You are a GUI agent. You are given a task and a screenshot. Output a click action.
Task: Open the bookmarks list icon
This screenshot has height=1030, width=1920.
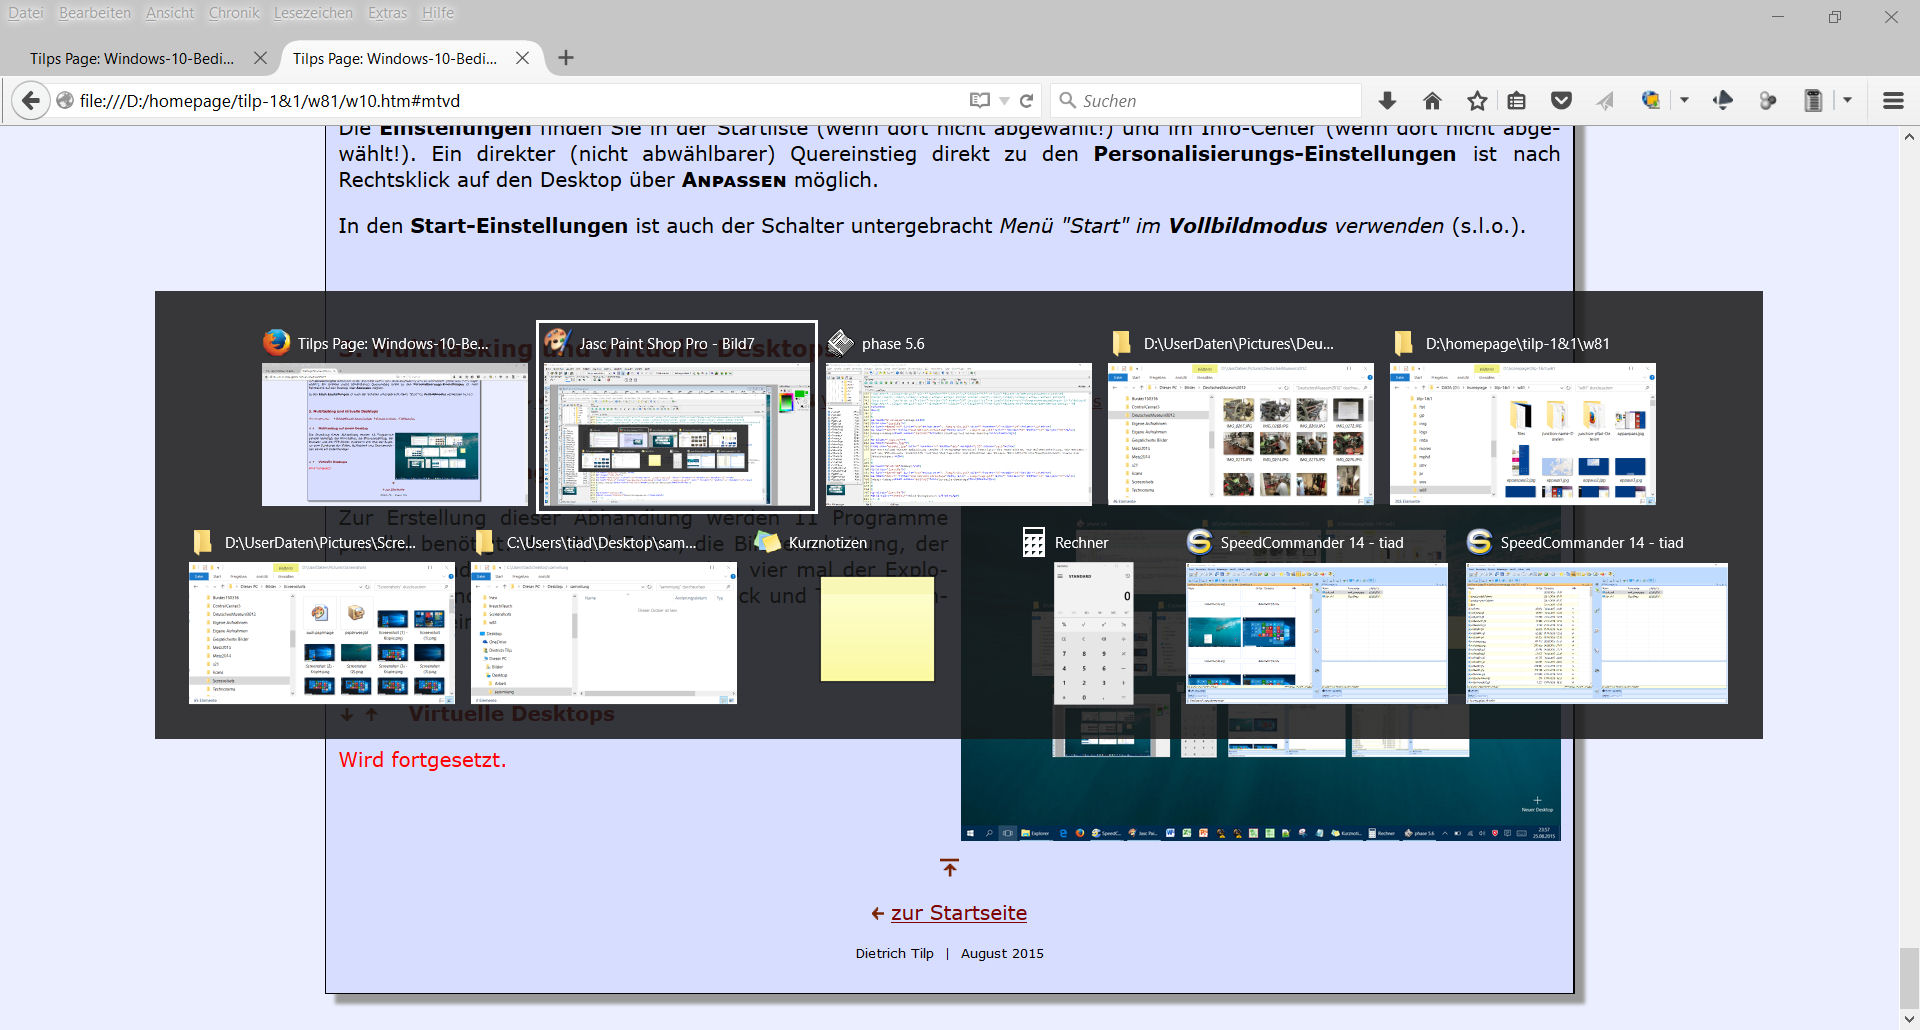[x=1517, y=100]
